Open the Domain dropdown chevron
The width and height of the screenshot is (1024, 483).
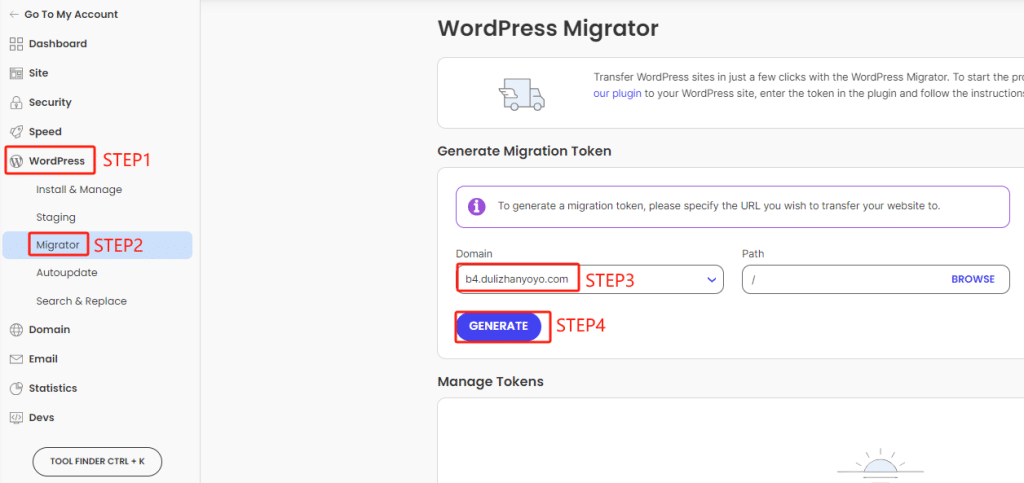711,280
